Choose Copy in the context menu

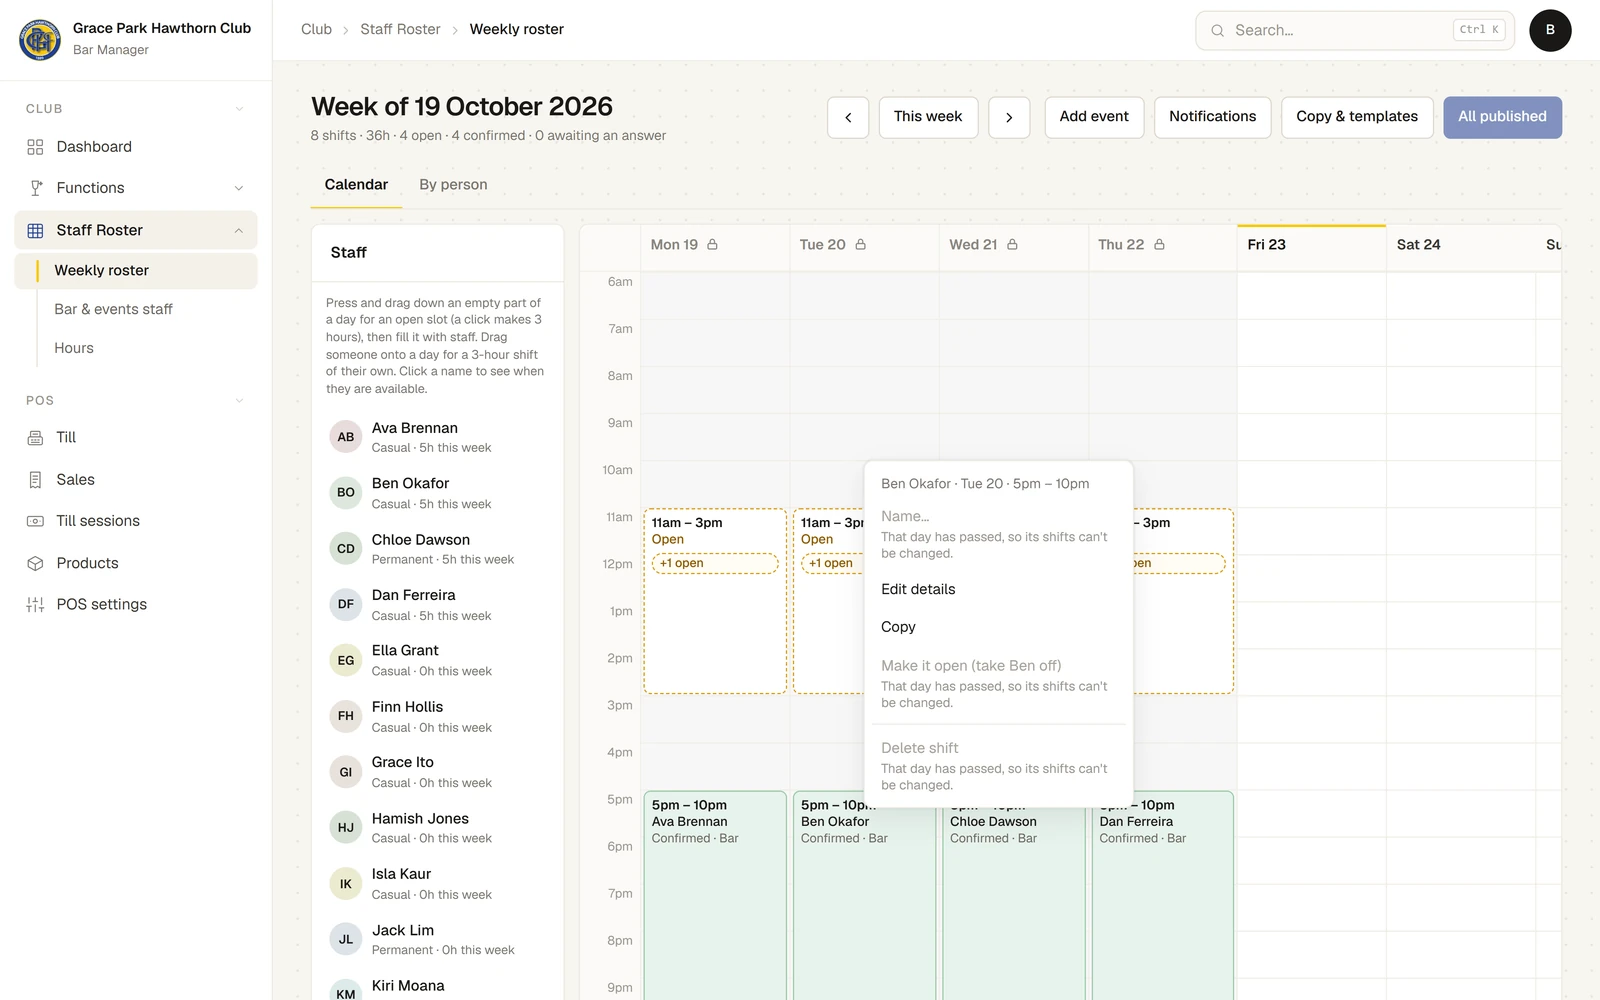pyautogui.click(x=998, y=627)
